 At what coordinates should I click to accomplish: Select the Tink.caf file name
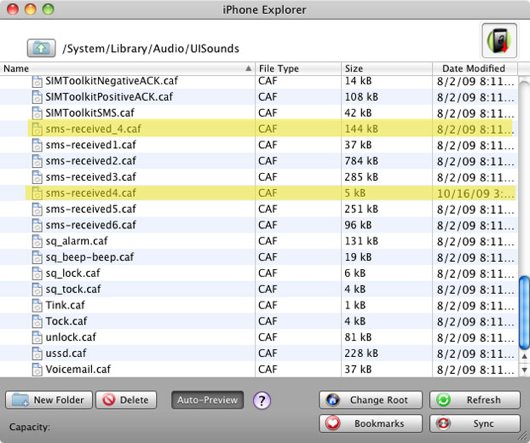coord(65,305)
